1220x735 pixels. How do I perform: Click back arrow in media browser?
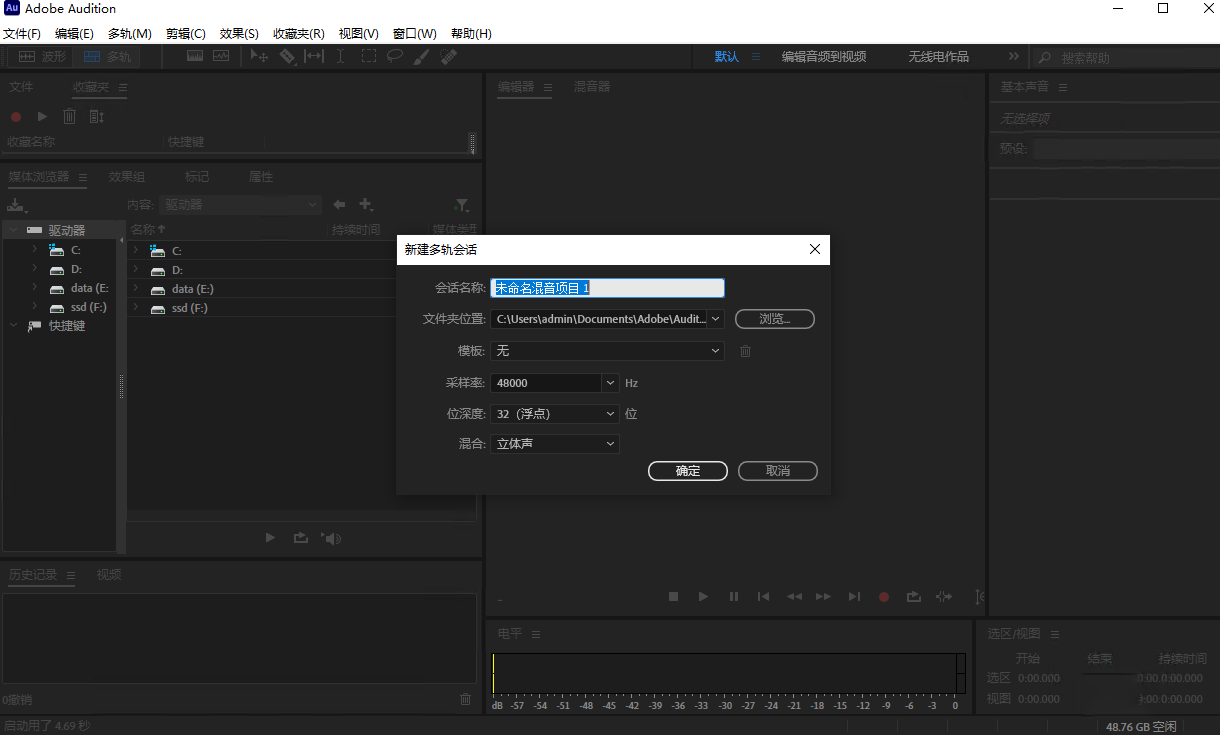(x=339, y=205)
